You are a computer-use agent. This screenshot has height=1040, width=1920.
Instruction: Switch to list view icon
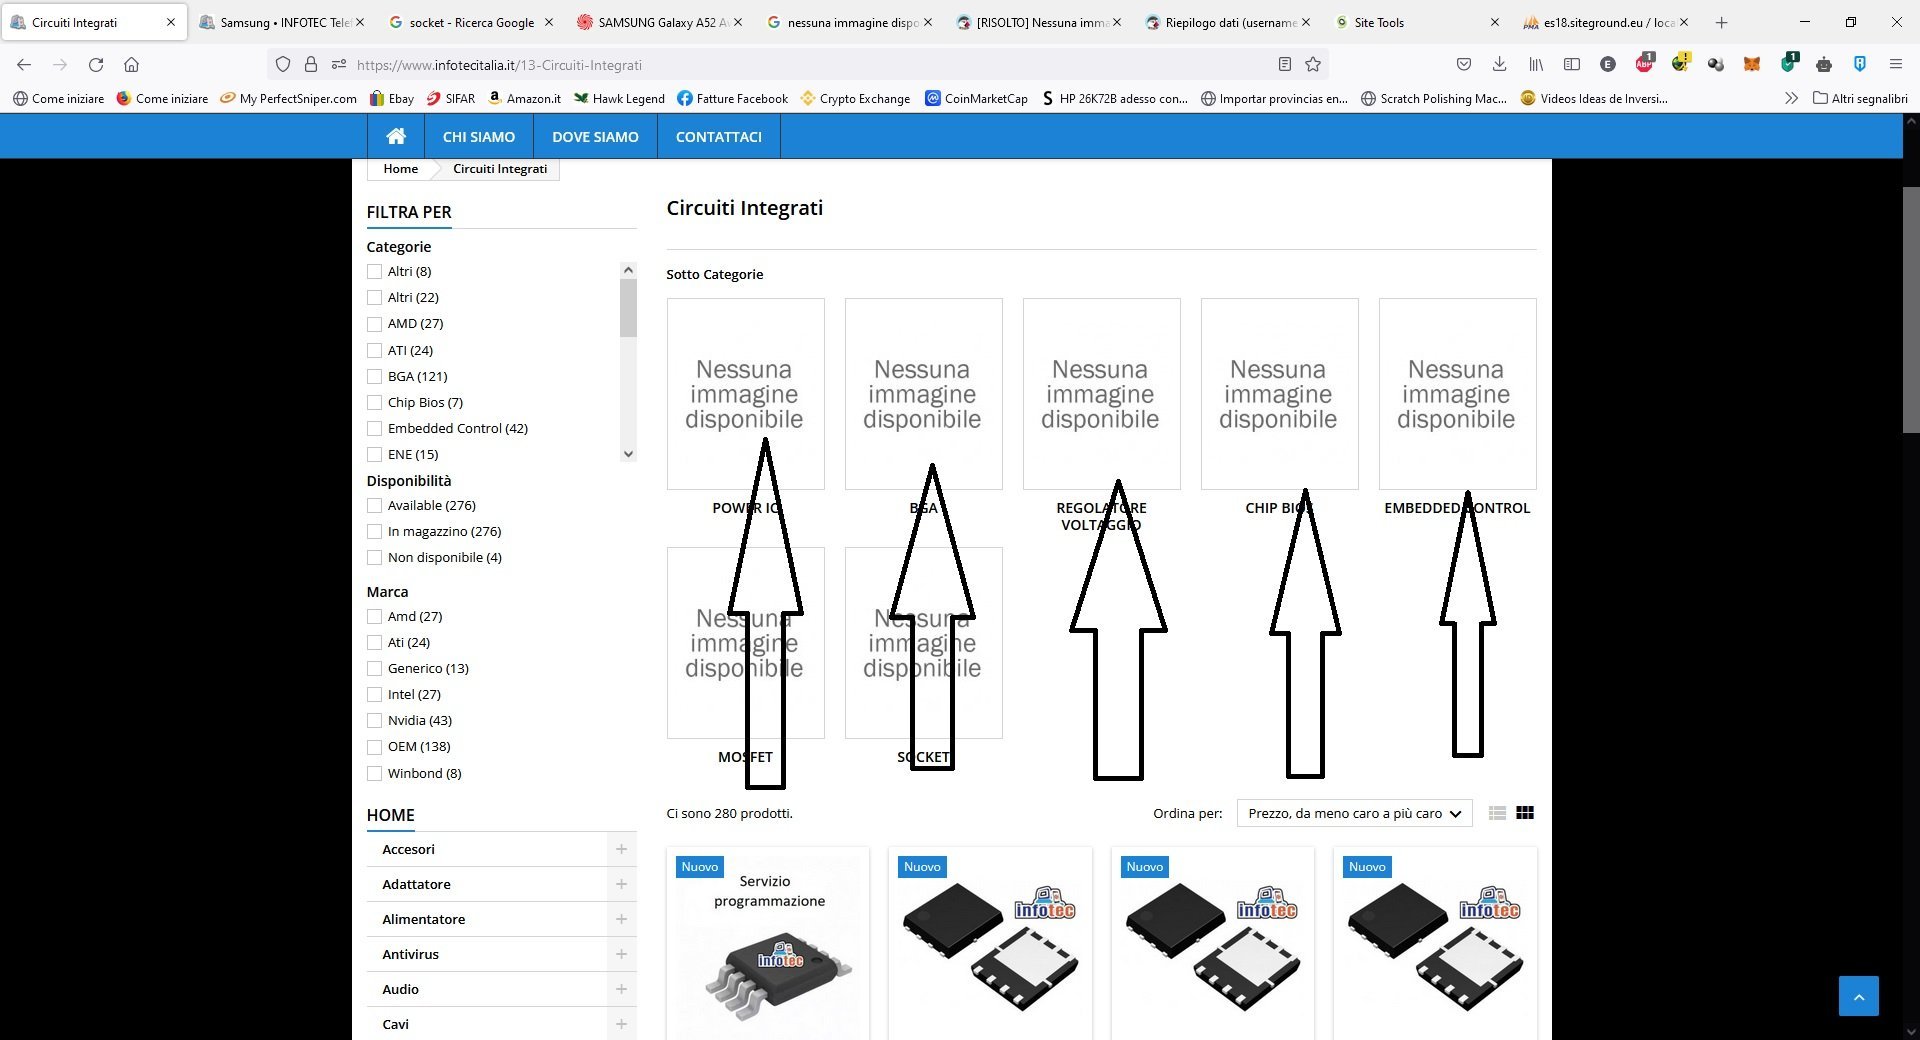[x=1497, y=813]
